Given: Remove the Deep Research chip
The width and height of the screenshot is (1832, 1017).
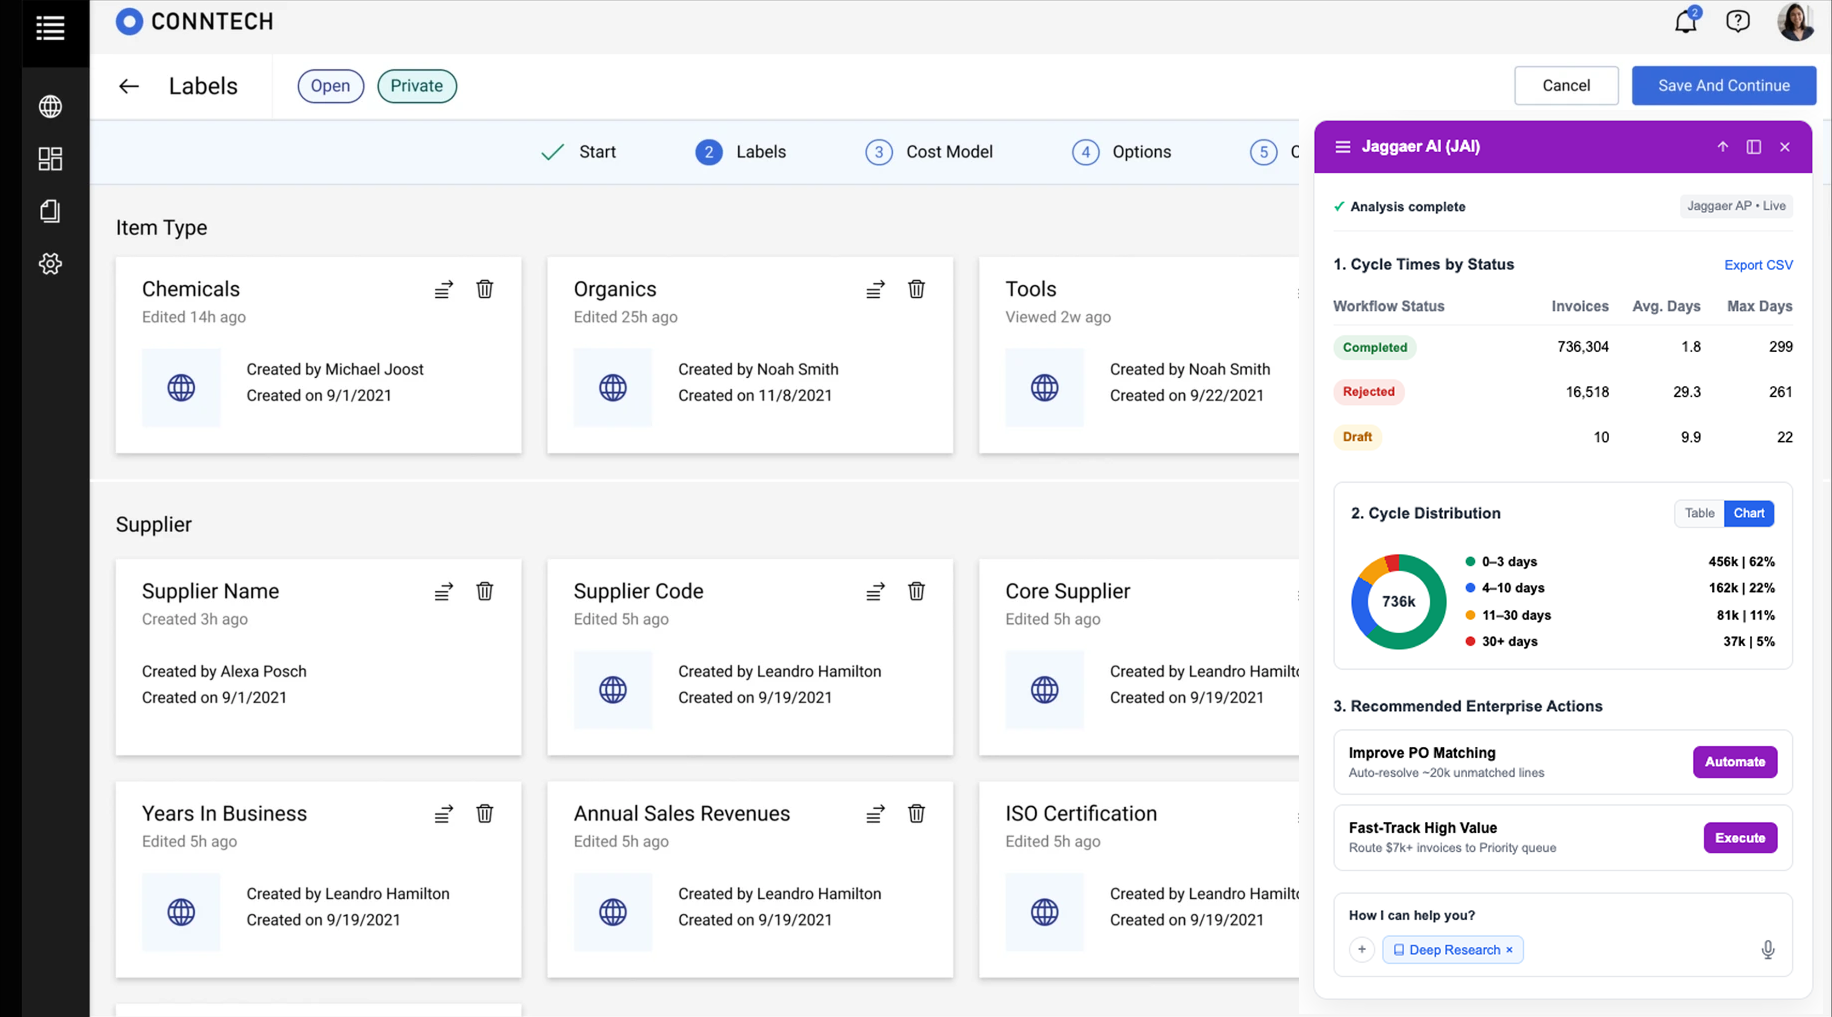Looking at the screenshot, I should (x=1510, y=950).
